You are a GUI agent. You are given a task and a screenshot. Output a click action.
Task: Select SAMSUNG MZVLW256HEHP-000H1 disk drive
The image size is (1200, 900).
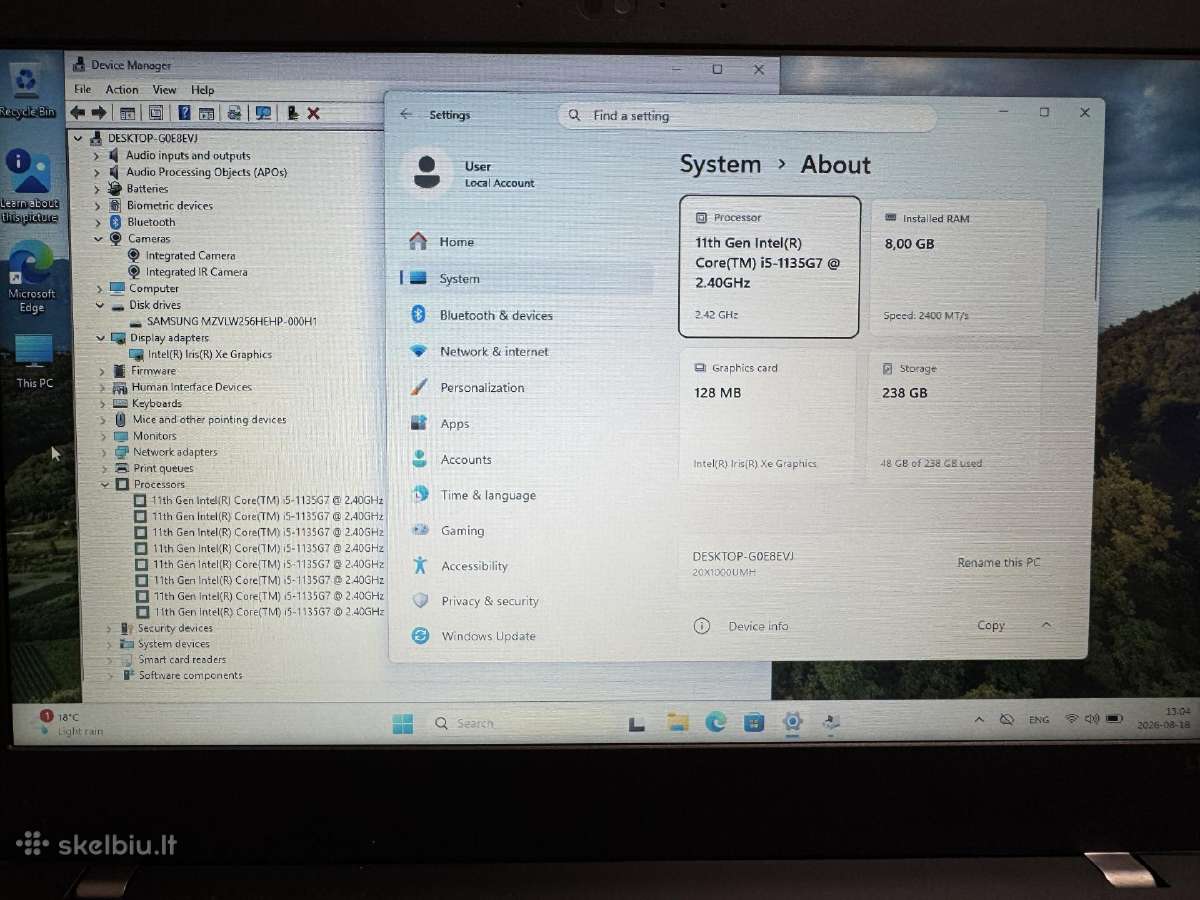(x=231, y=321)
